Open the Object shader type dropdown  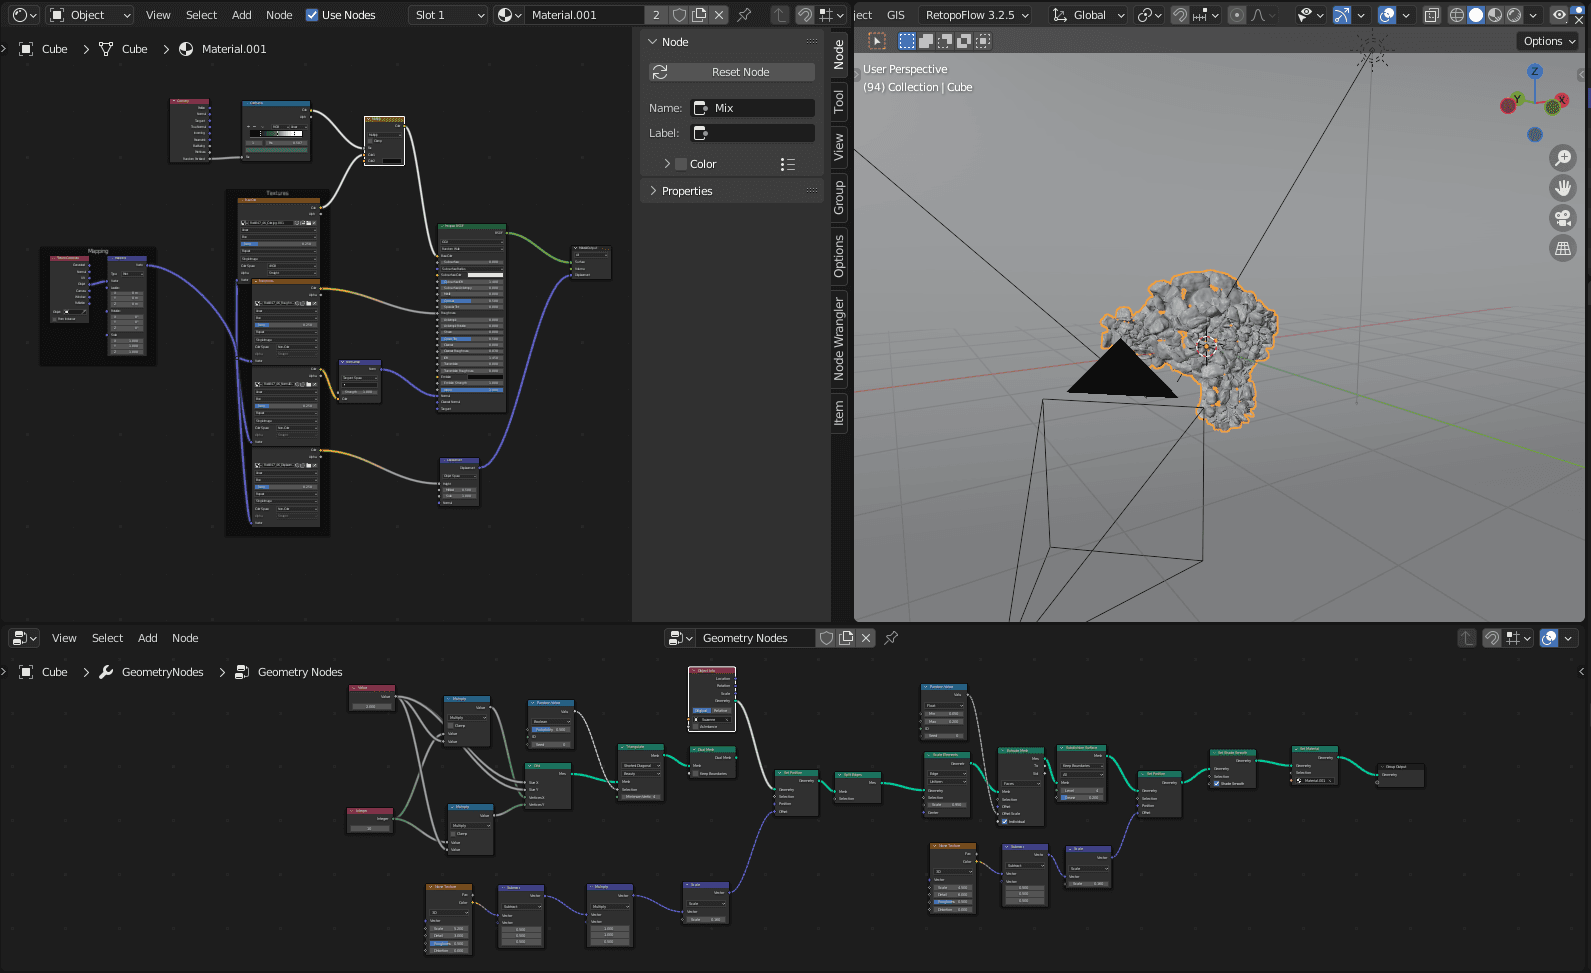pos(90,15)
